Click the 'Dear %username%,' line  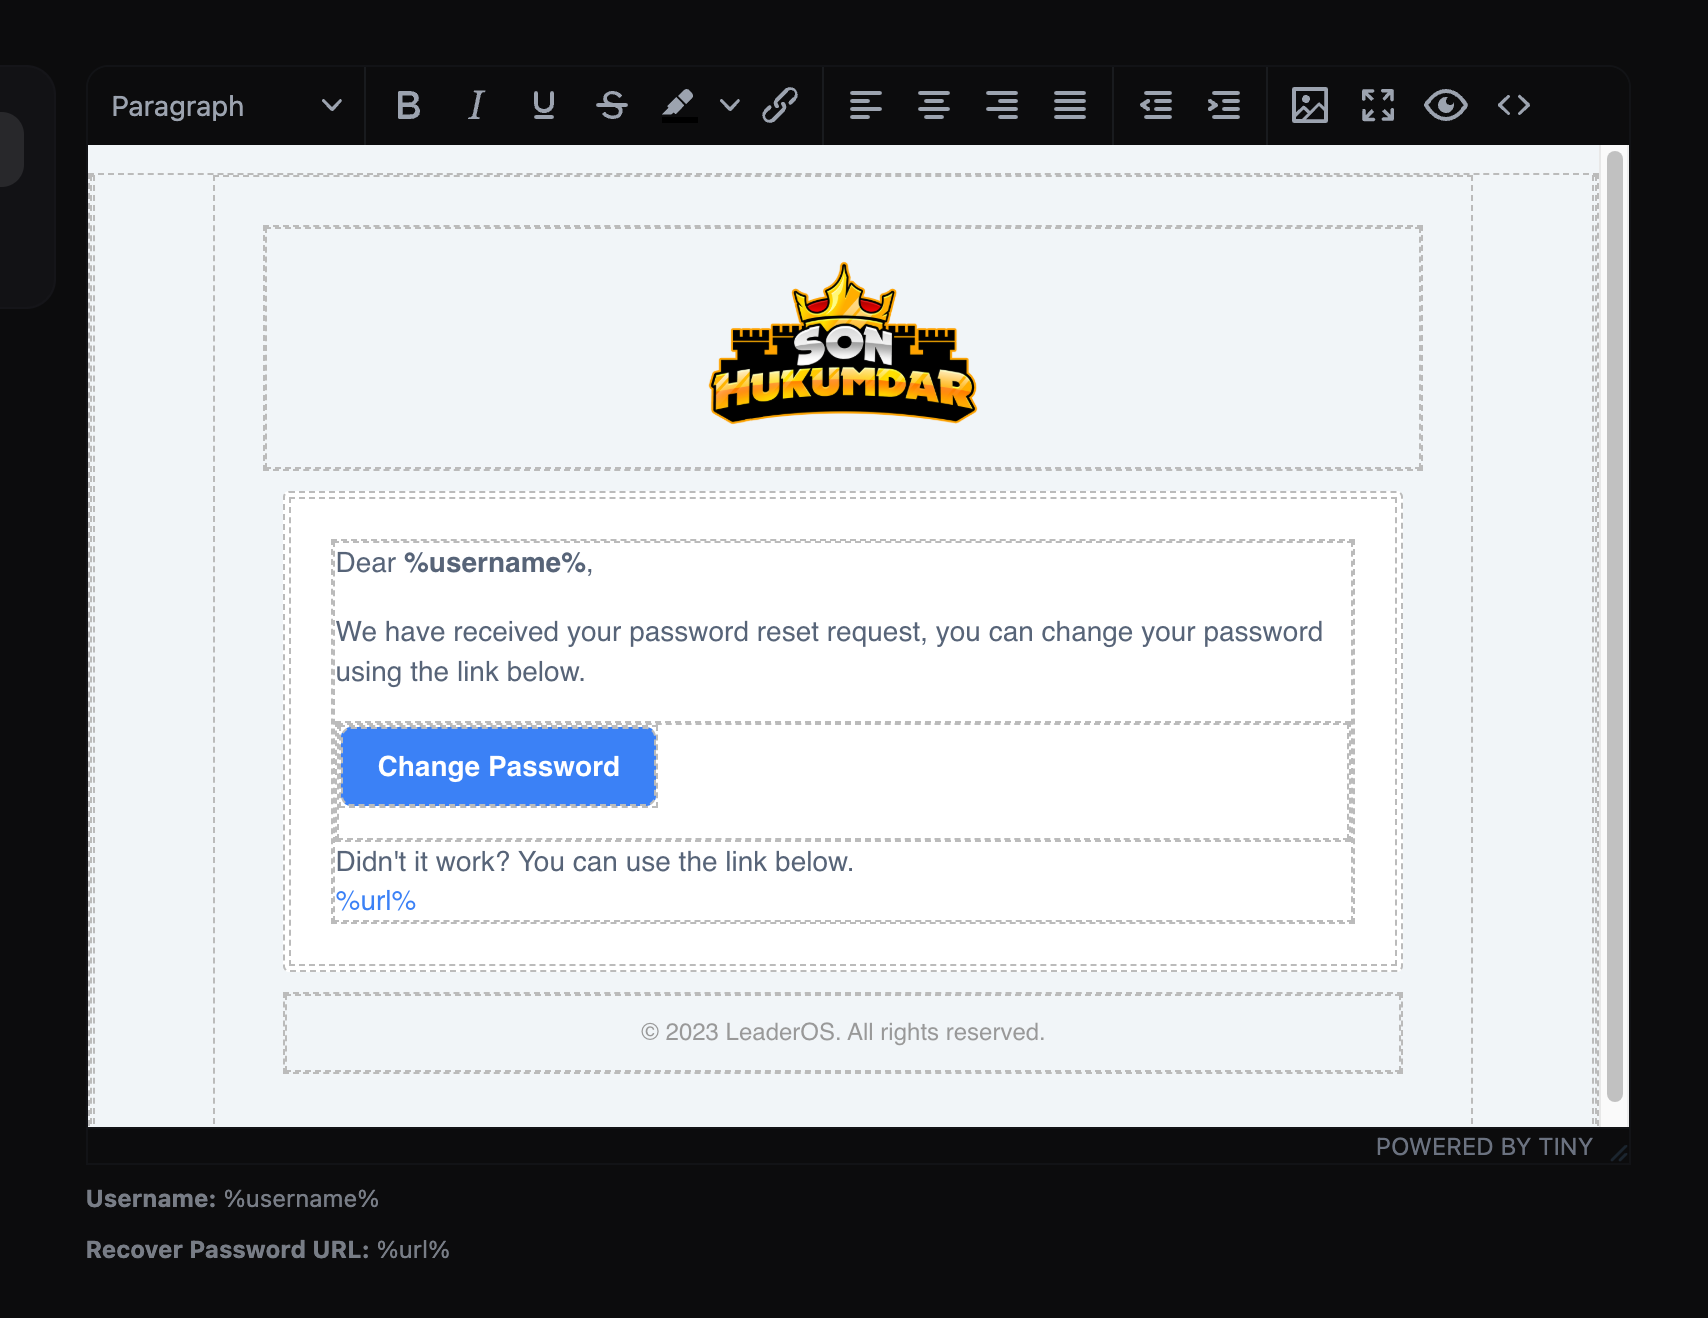point(464,563)
